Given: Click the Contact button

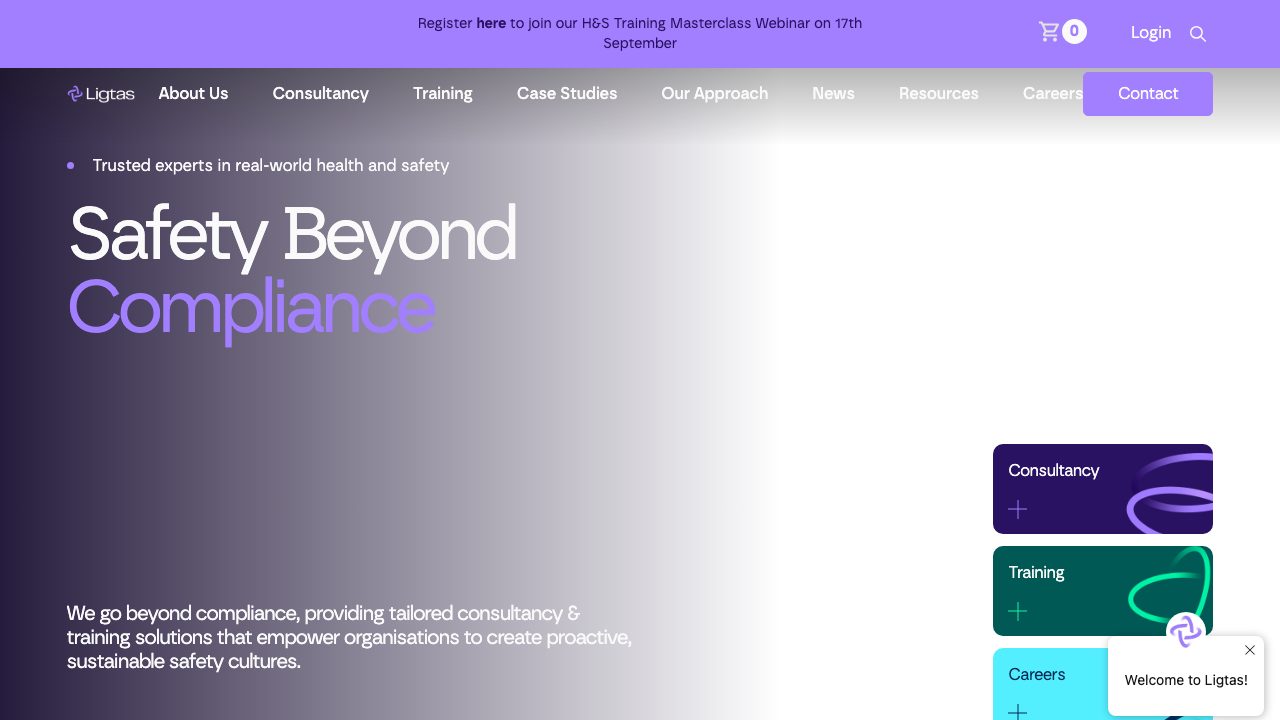Looking at the screenshot, I should (x=1148, y=94).
